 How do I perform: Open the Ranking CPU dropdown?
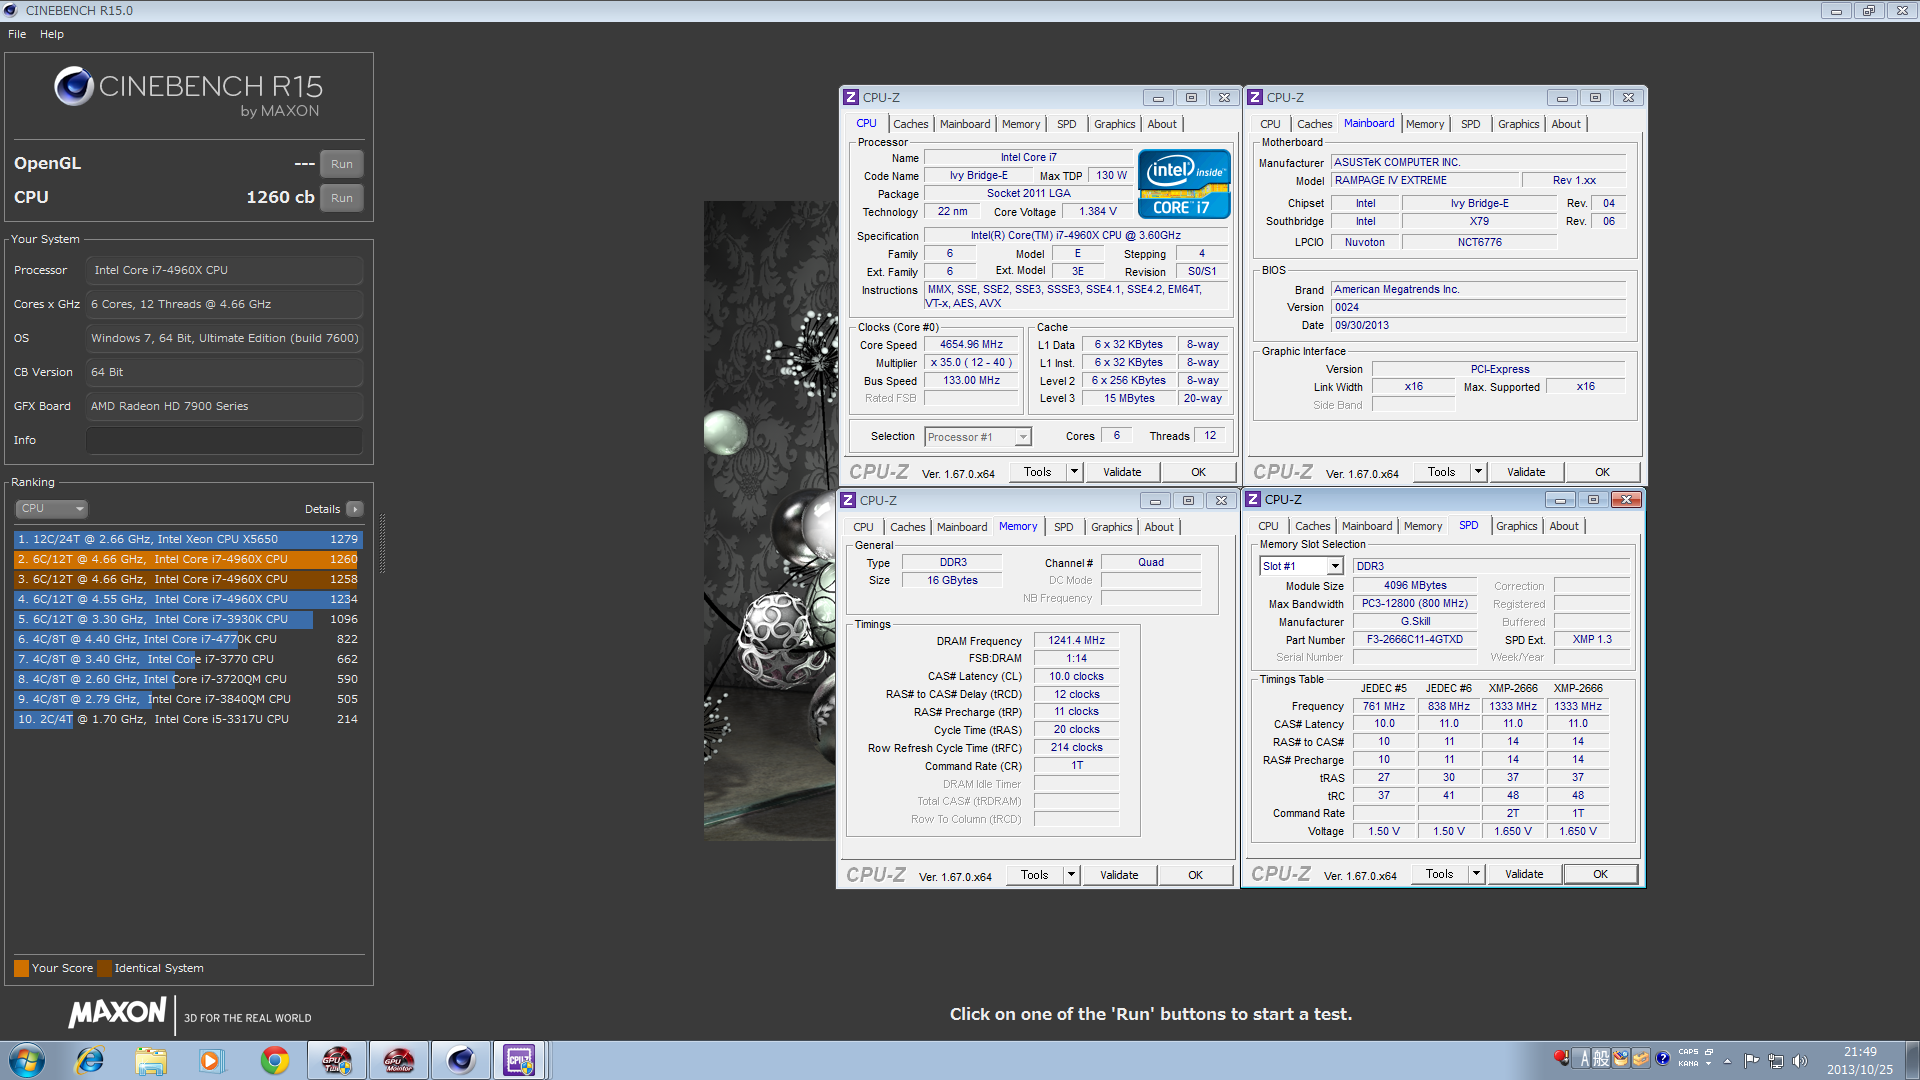[x=52, y=509]
